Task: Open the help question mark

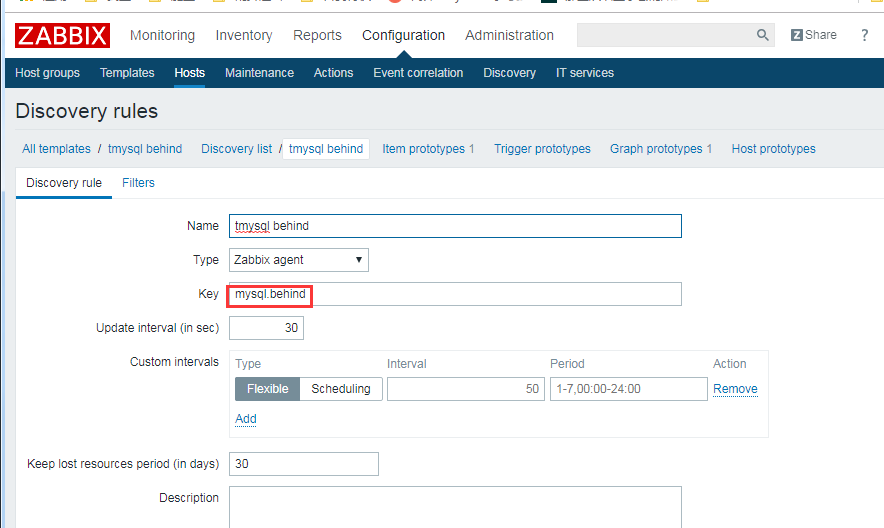Action: point(864,35)
